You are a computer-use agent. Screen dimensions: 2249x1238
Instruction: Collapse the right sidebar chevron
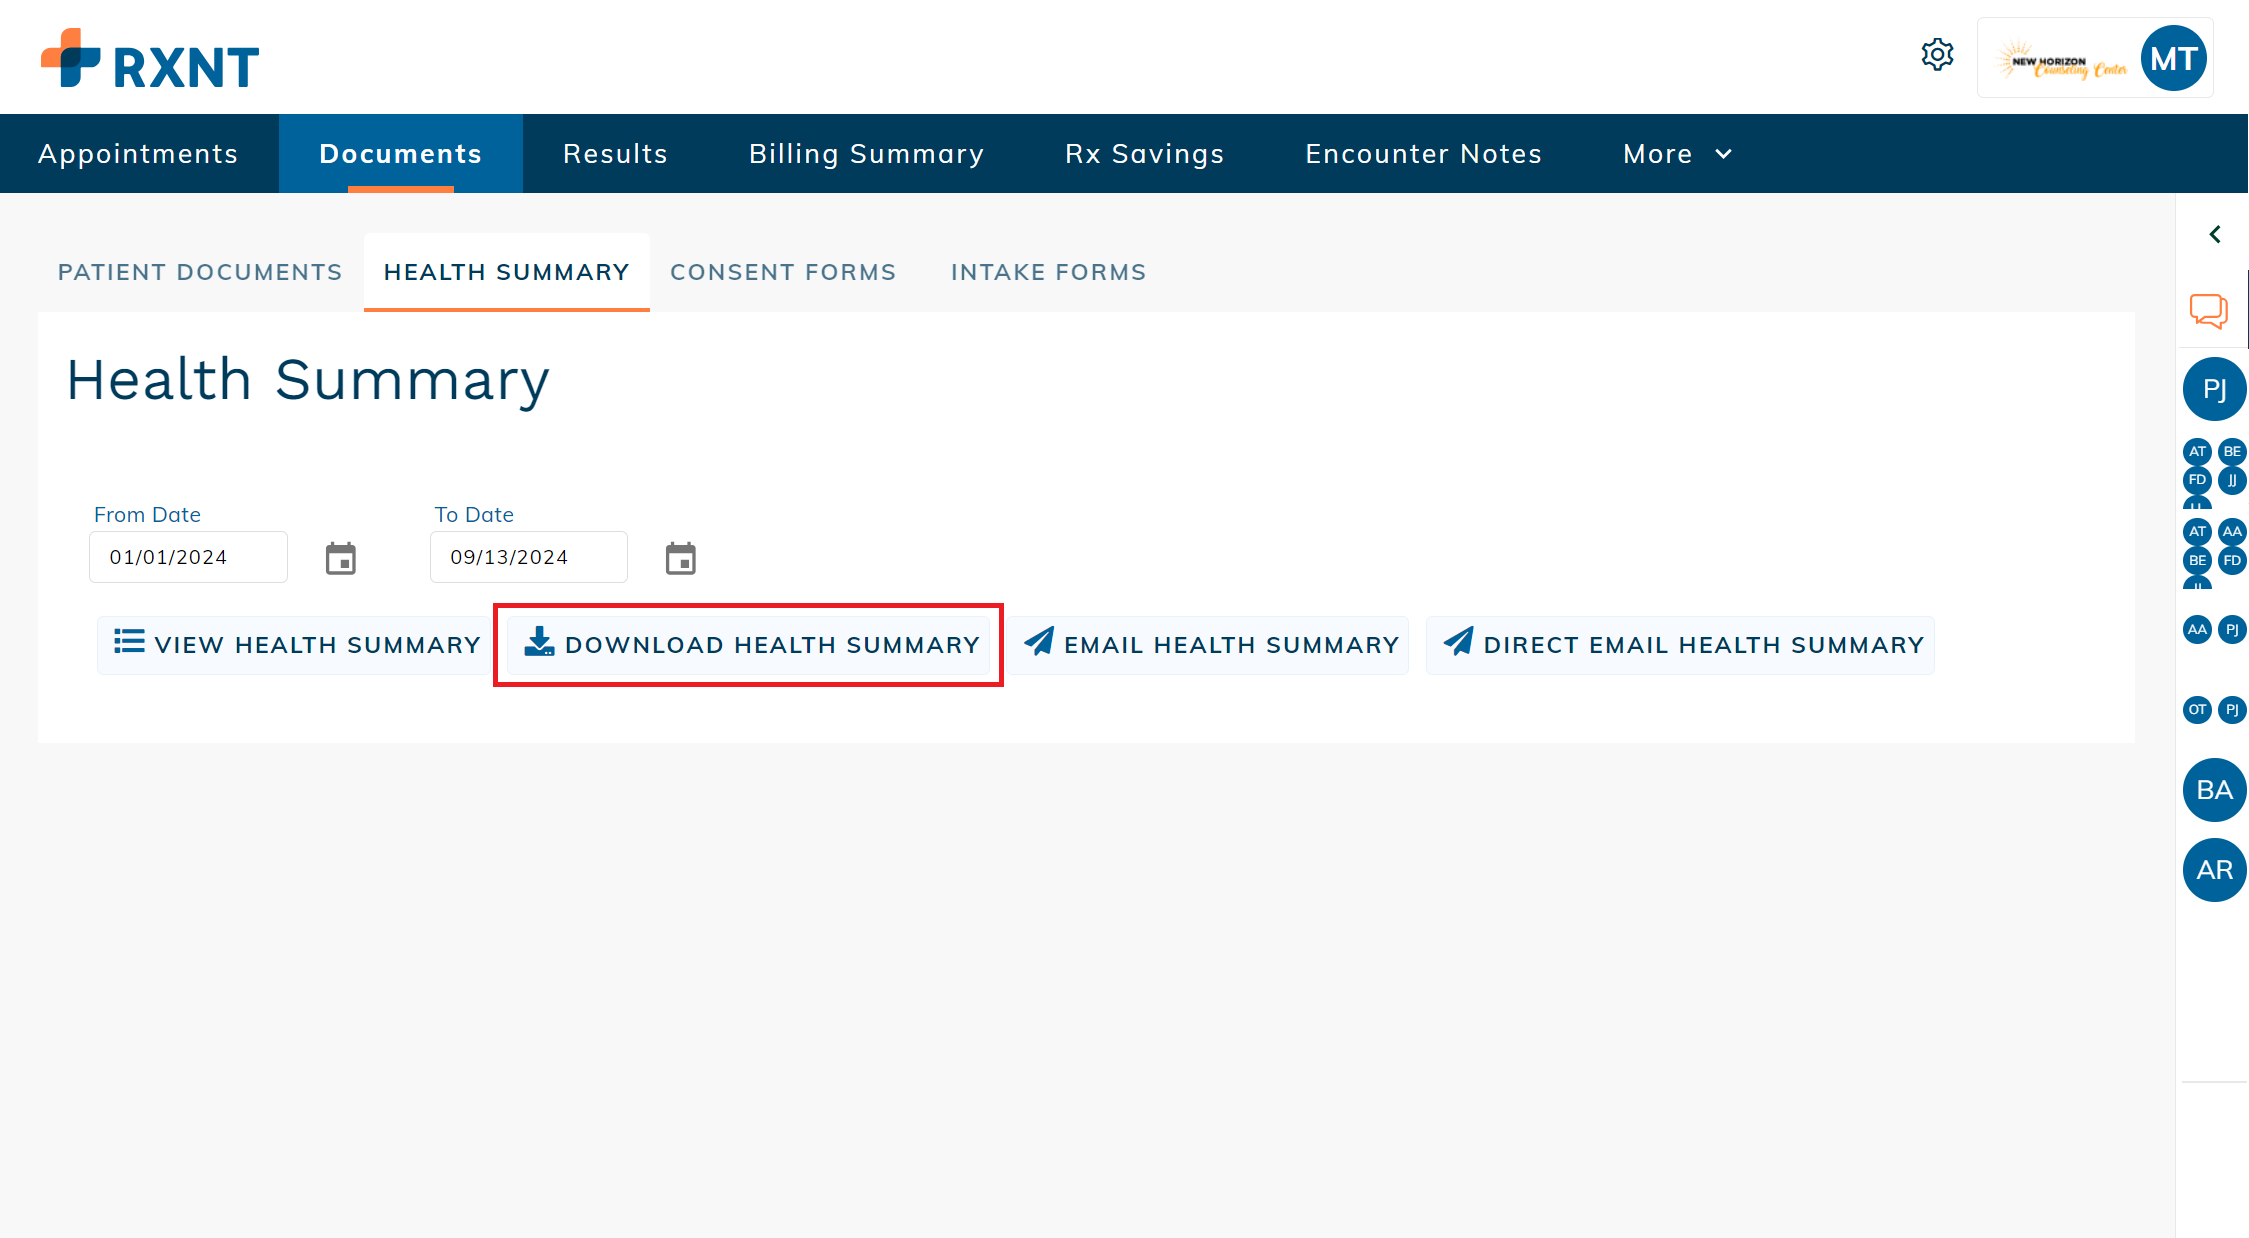[x=2215, y=234]
